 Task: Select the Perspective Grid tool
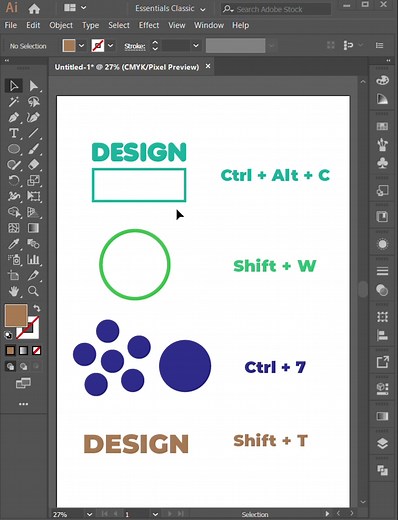pyautogui.click(x=33, y=212)
